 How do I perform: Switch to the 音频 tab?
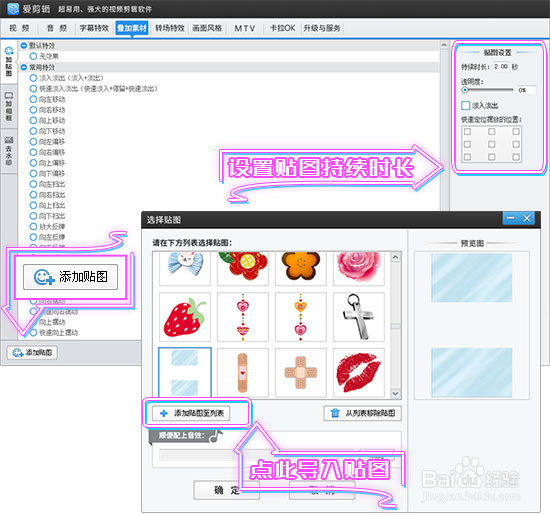point(57,28)
